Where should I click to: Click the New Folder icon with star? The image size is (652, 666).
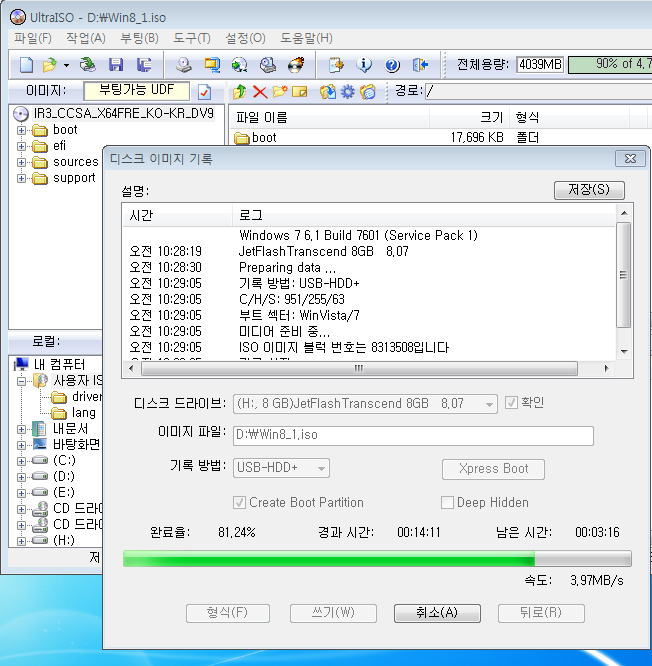(279, 91)
